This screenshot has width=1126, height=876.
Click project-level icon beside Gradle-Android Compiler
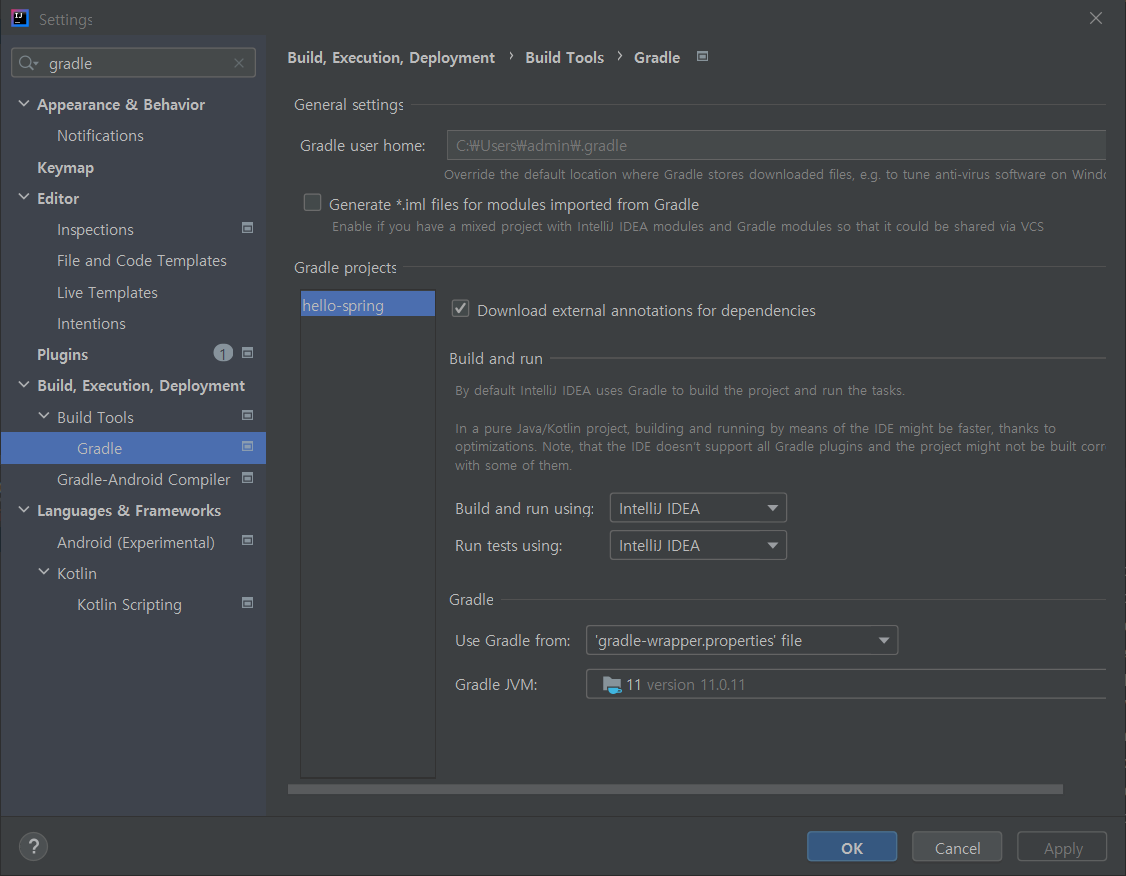pos(247,478)
